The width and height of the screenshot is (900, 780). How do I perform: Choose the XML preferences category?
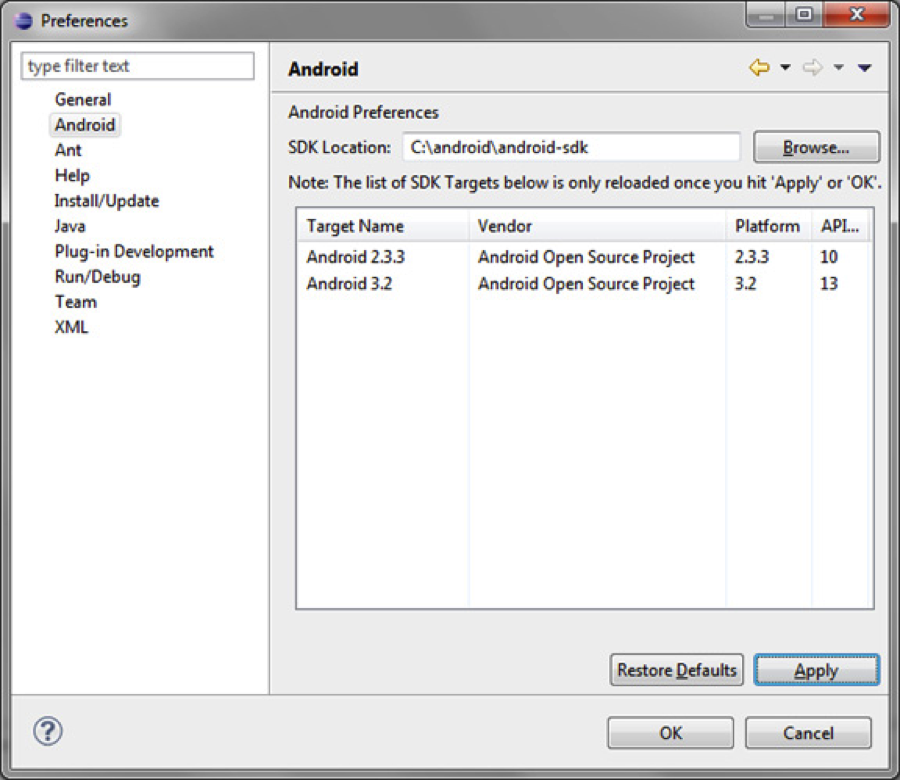[71, 327]
